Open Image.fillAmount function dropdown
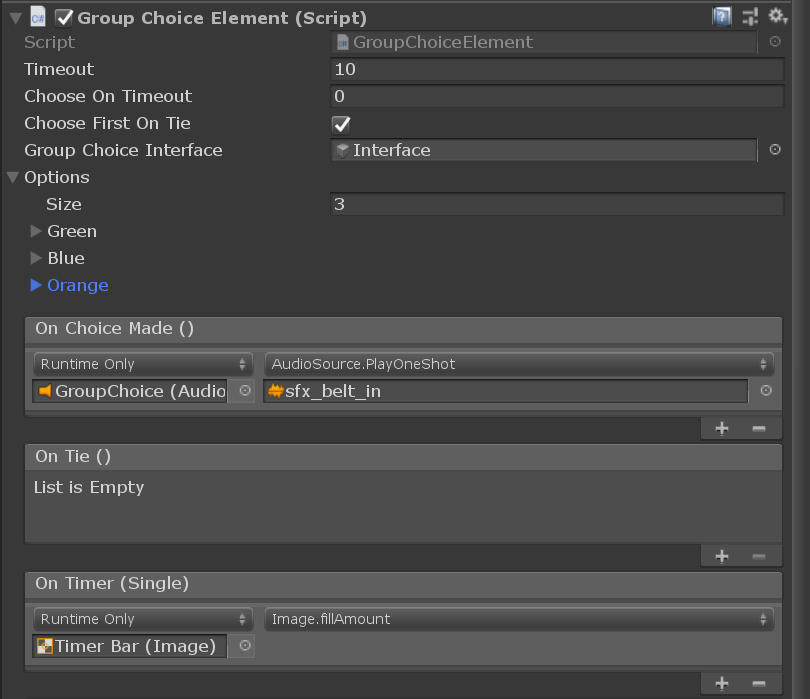The height and width of the screenshot is (699, 810). pyautogui.click(x=519, y=619)
